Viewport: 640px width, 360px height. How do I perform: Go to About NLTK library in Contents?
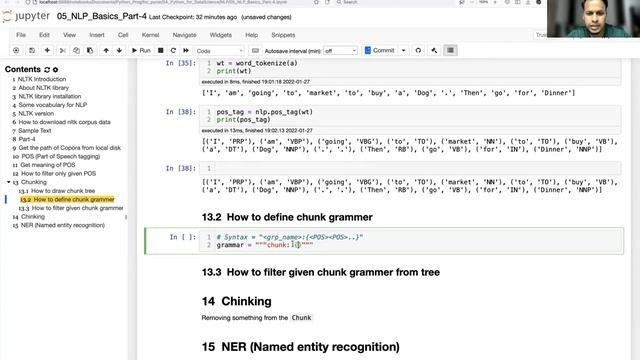[43, 88]
